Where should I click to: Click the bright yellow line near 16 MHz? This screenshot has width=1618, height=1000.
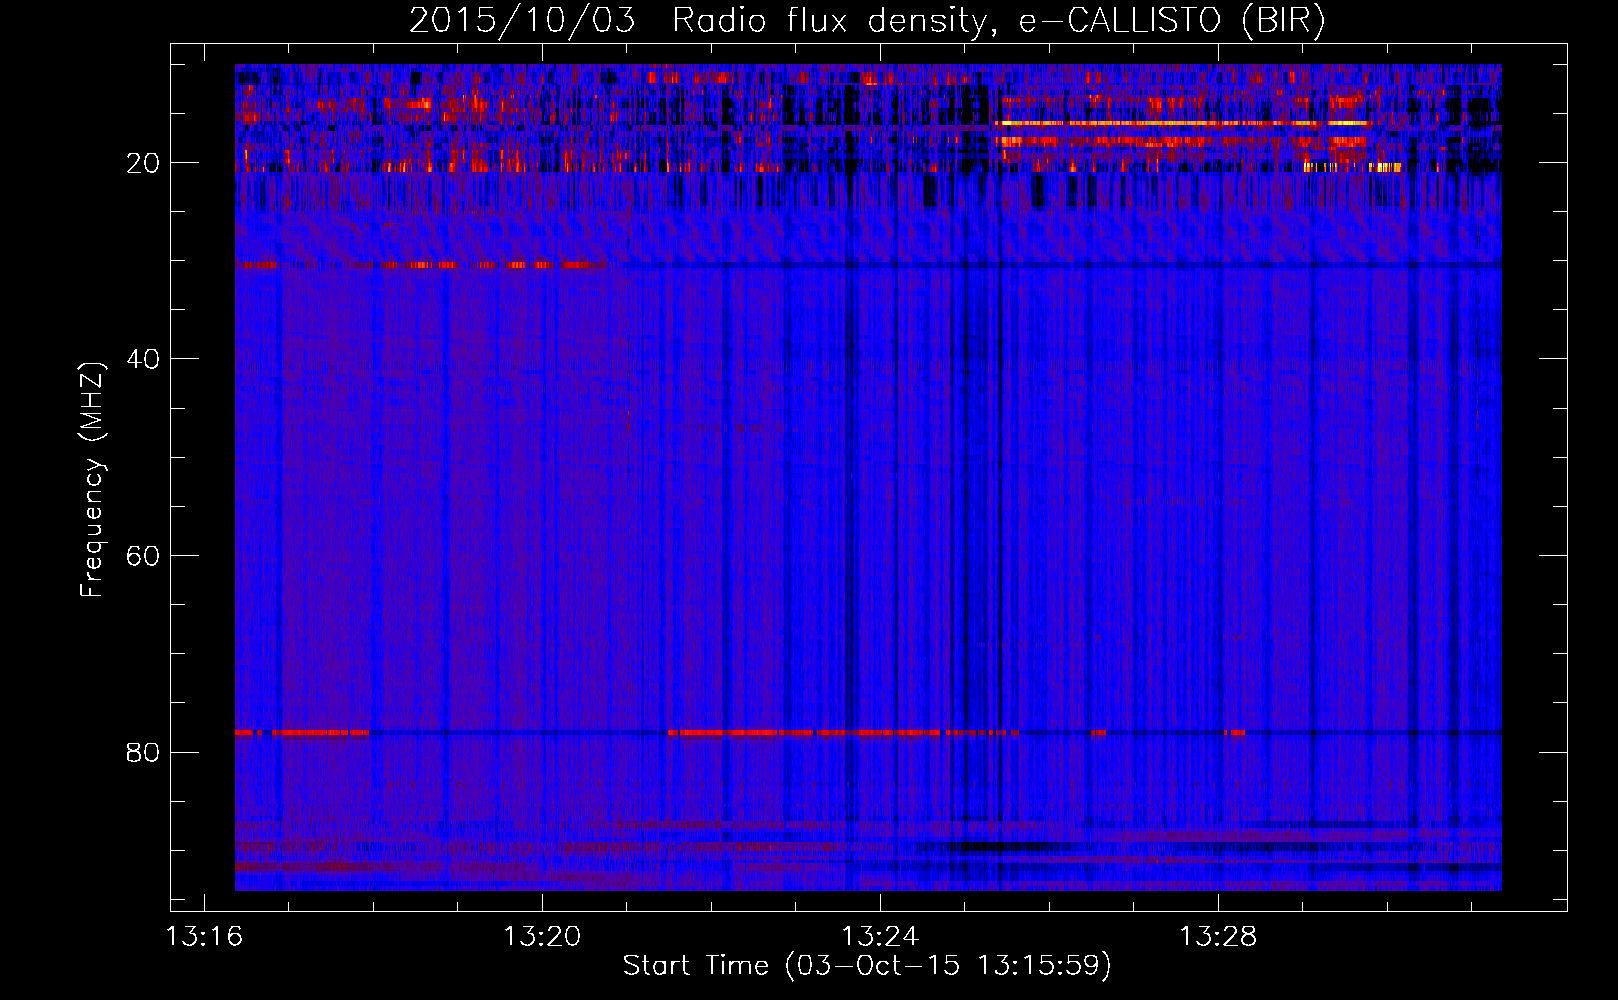pyautogui.click(x=1180, y=123)
